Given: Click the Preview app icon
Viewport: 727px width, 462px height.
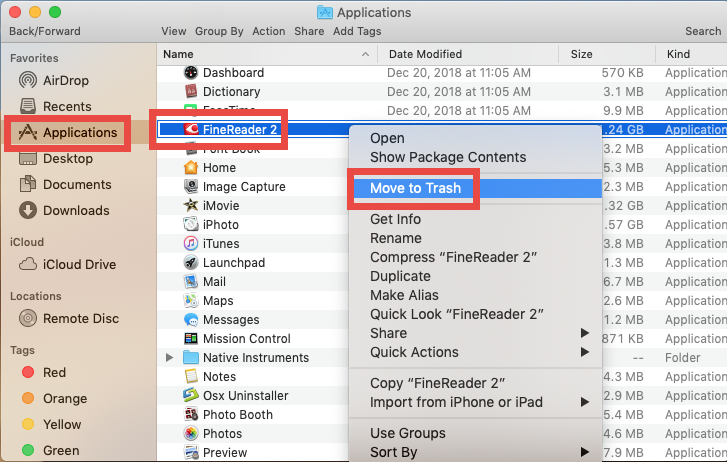Looking at the screenshot, I should (191, 452).
